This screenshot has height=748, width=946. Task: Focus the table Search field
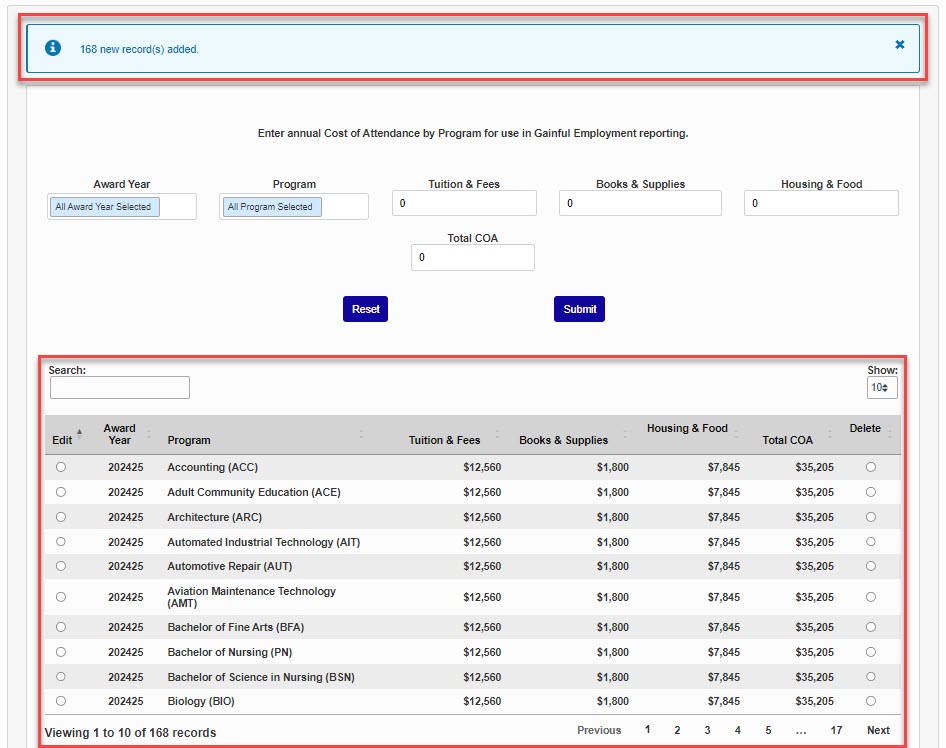(119, 387)
